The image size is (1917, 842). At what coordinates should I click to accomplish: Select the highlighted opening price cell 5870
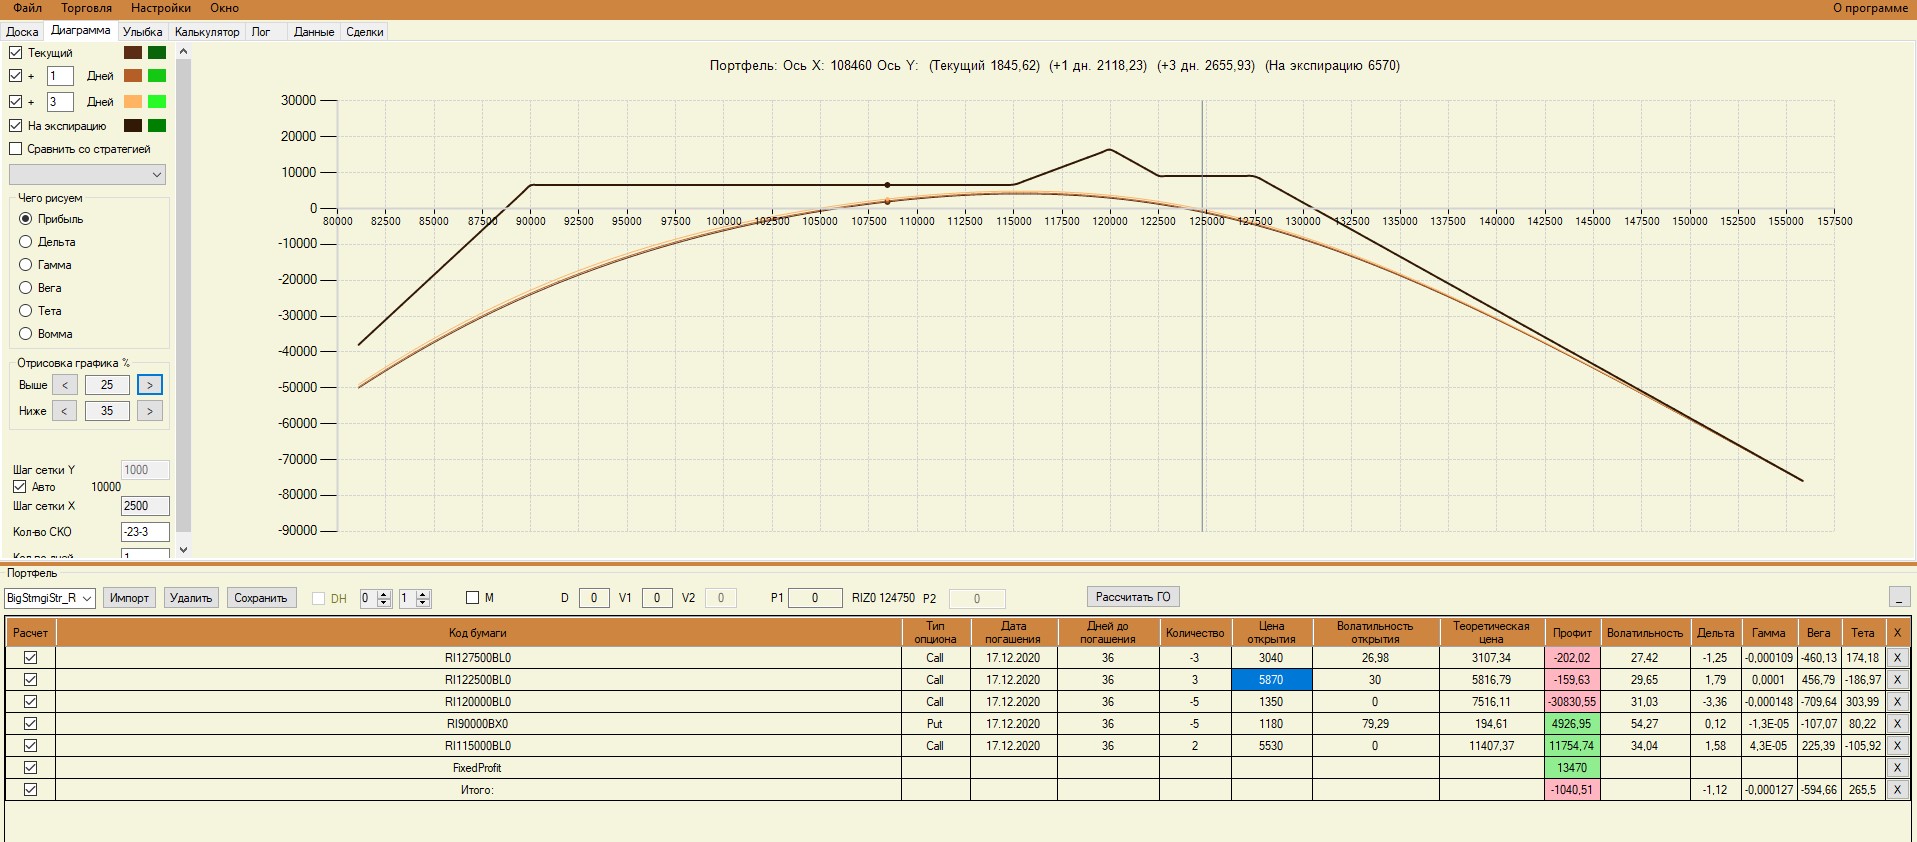(1271, 680)
